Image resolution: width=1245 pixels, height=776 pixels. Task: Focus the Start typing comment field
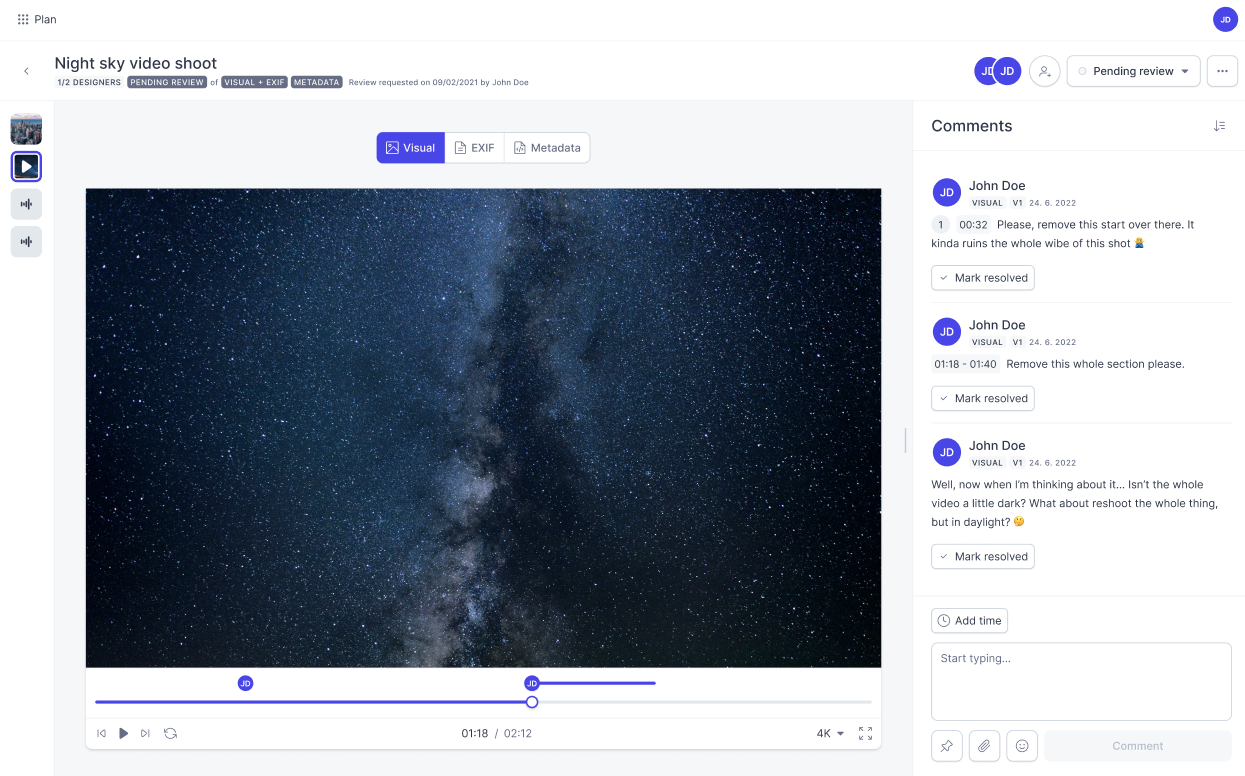pyautogui.click(x=1081, y=681)
